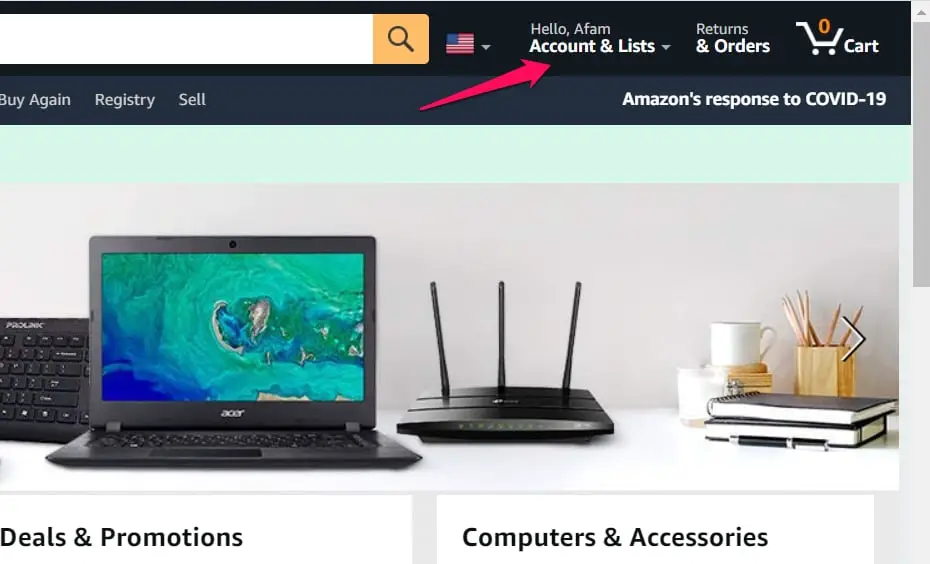Image resolution: width=930 pixels, height=564 pixels.
Task: Click inside the search text field
Action: point(186,39)
